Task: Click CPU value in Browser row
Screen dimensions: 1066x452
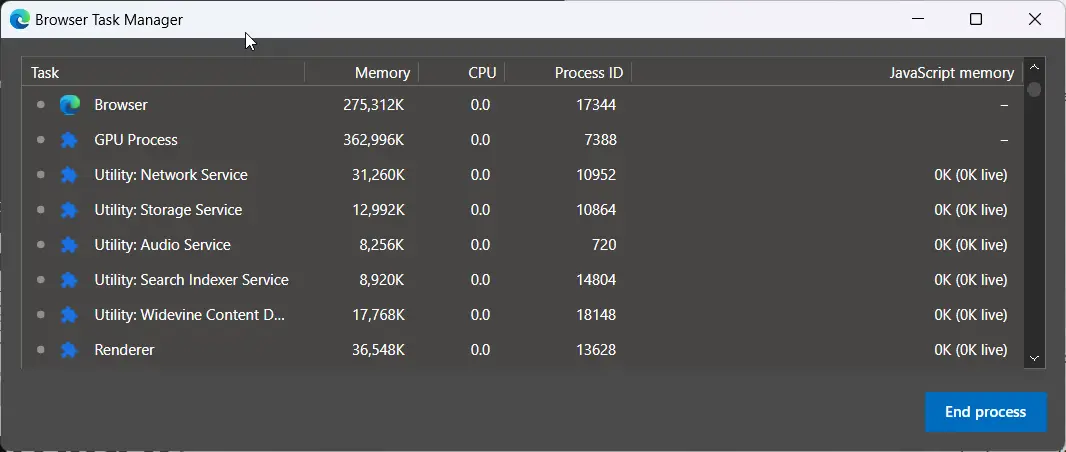Action: pos(480,105)
